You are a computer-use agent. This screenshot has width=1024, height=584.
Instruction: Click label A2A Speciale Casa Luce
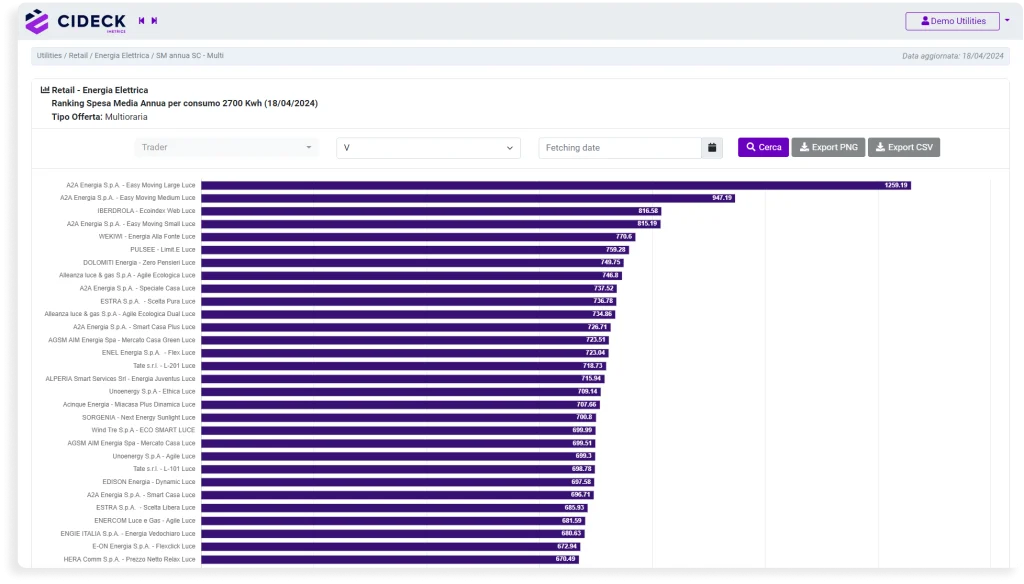pyautogui.click(x=137, y=288)
